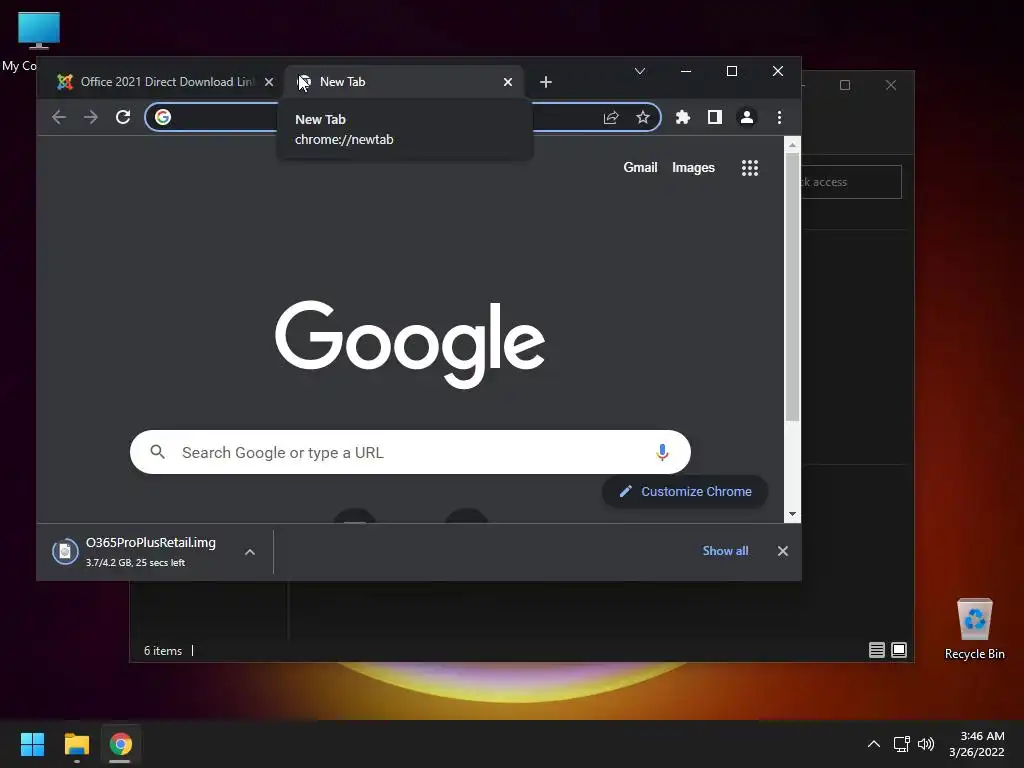Open the network tray icon
Viewport: 1024px width, 768px height.
(x=901, y=744)
